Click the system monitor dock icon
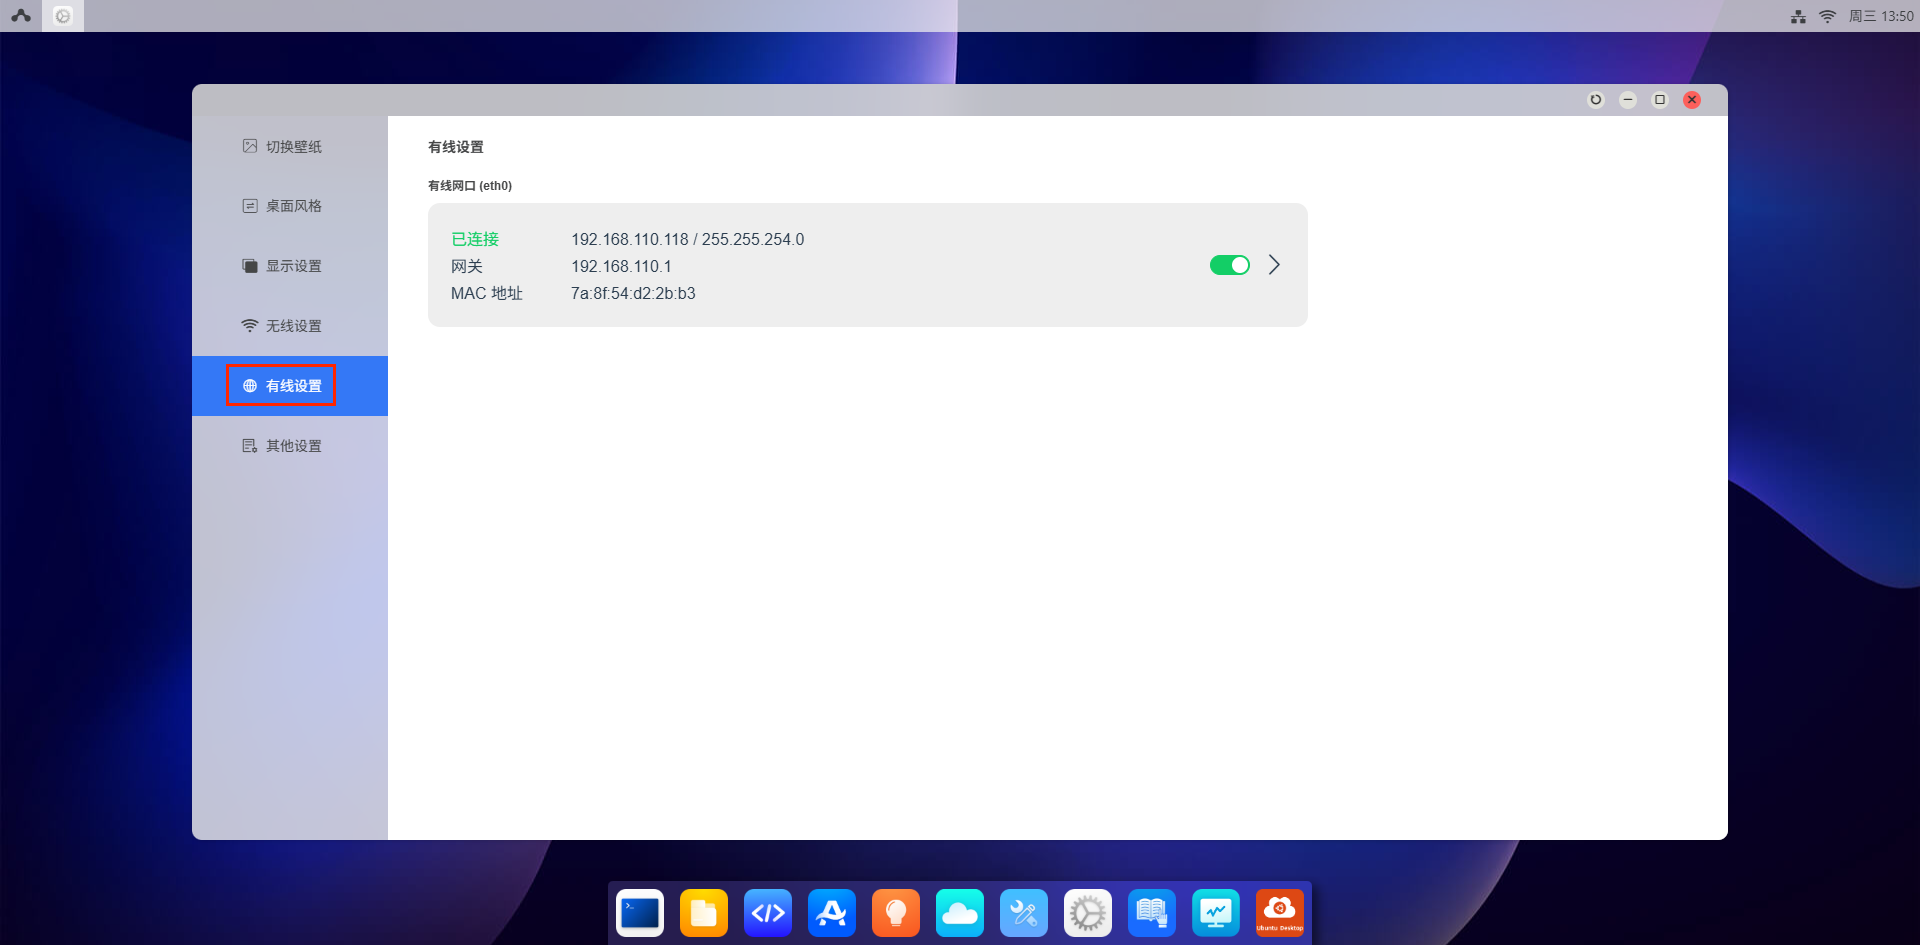Screen dimensions: 1920x945 (1216, 913)
